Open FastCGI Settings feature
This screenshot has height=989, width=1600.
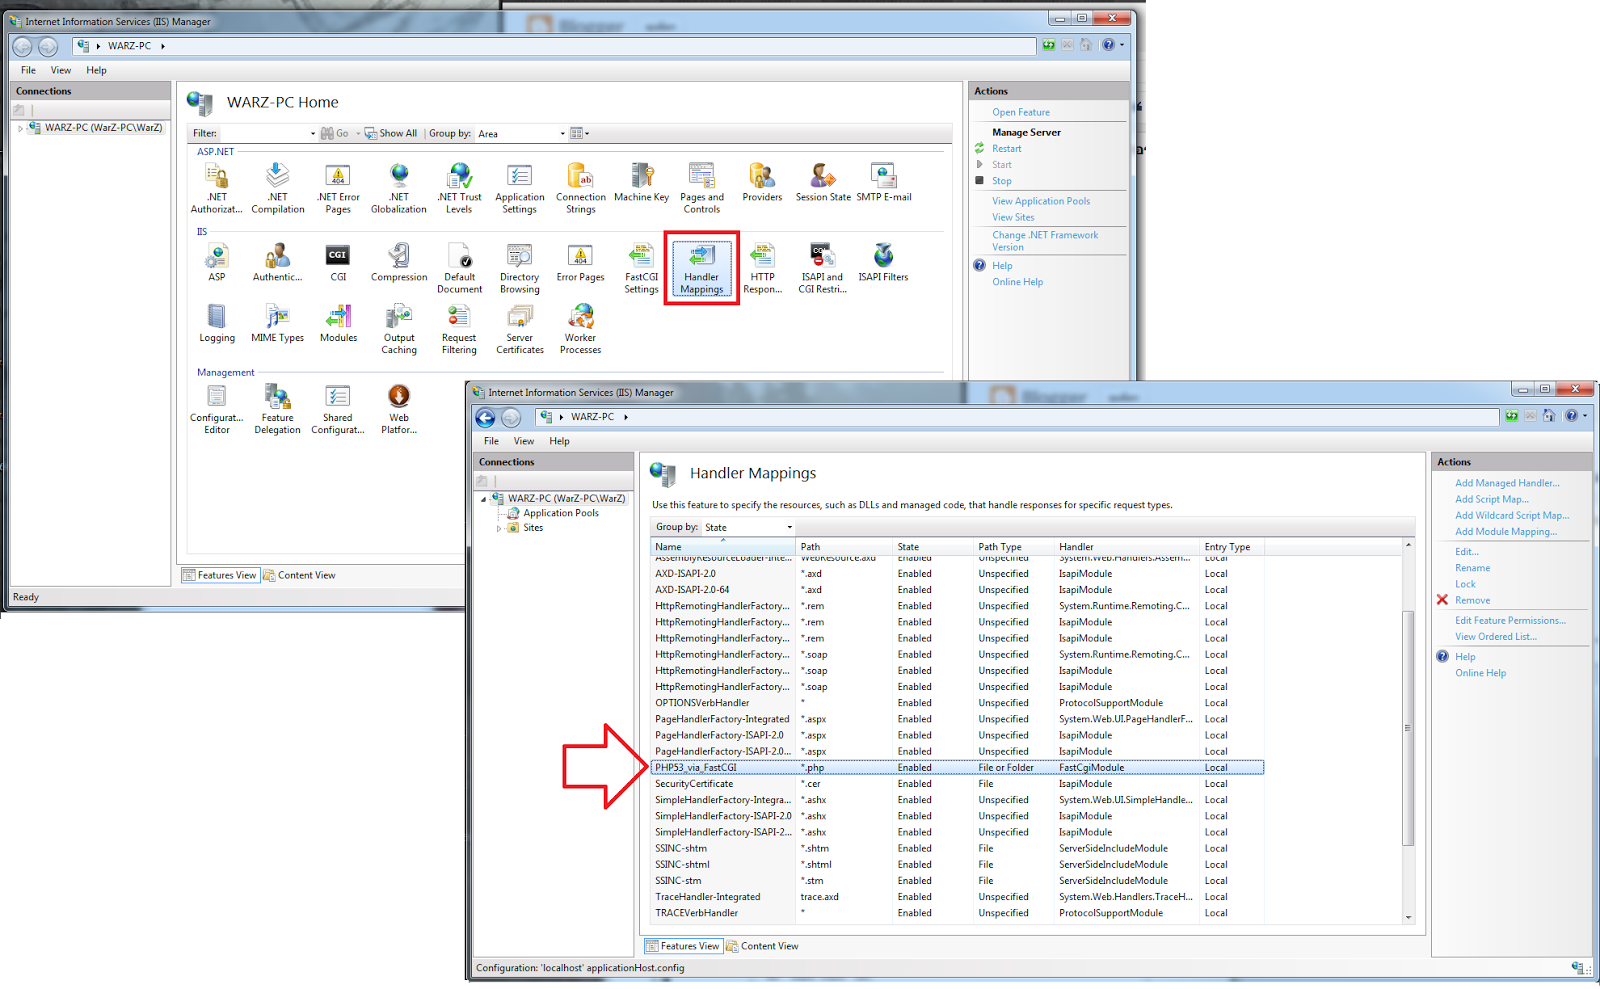642,268
